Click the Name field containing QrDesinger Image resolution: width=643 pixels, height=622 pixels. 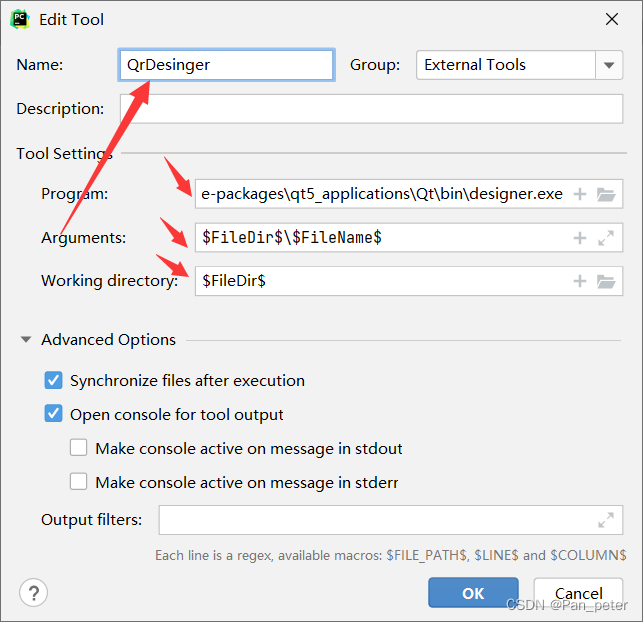[226, 65]
